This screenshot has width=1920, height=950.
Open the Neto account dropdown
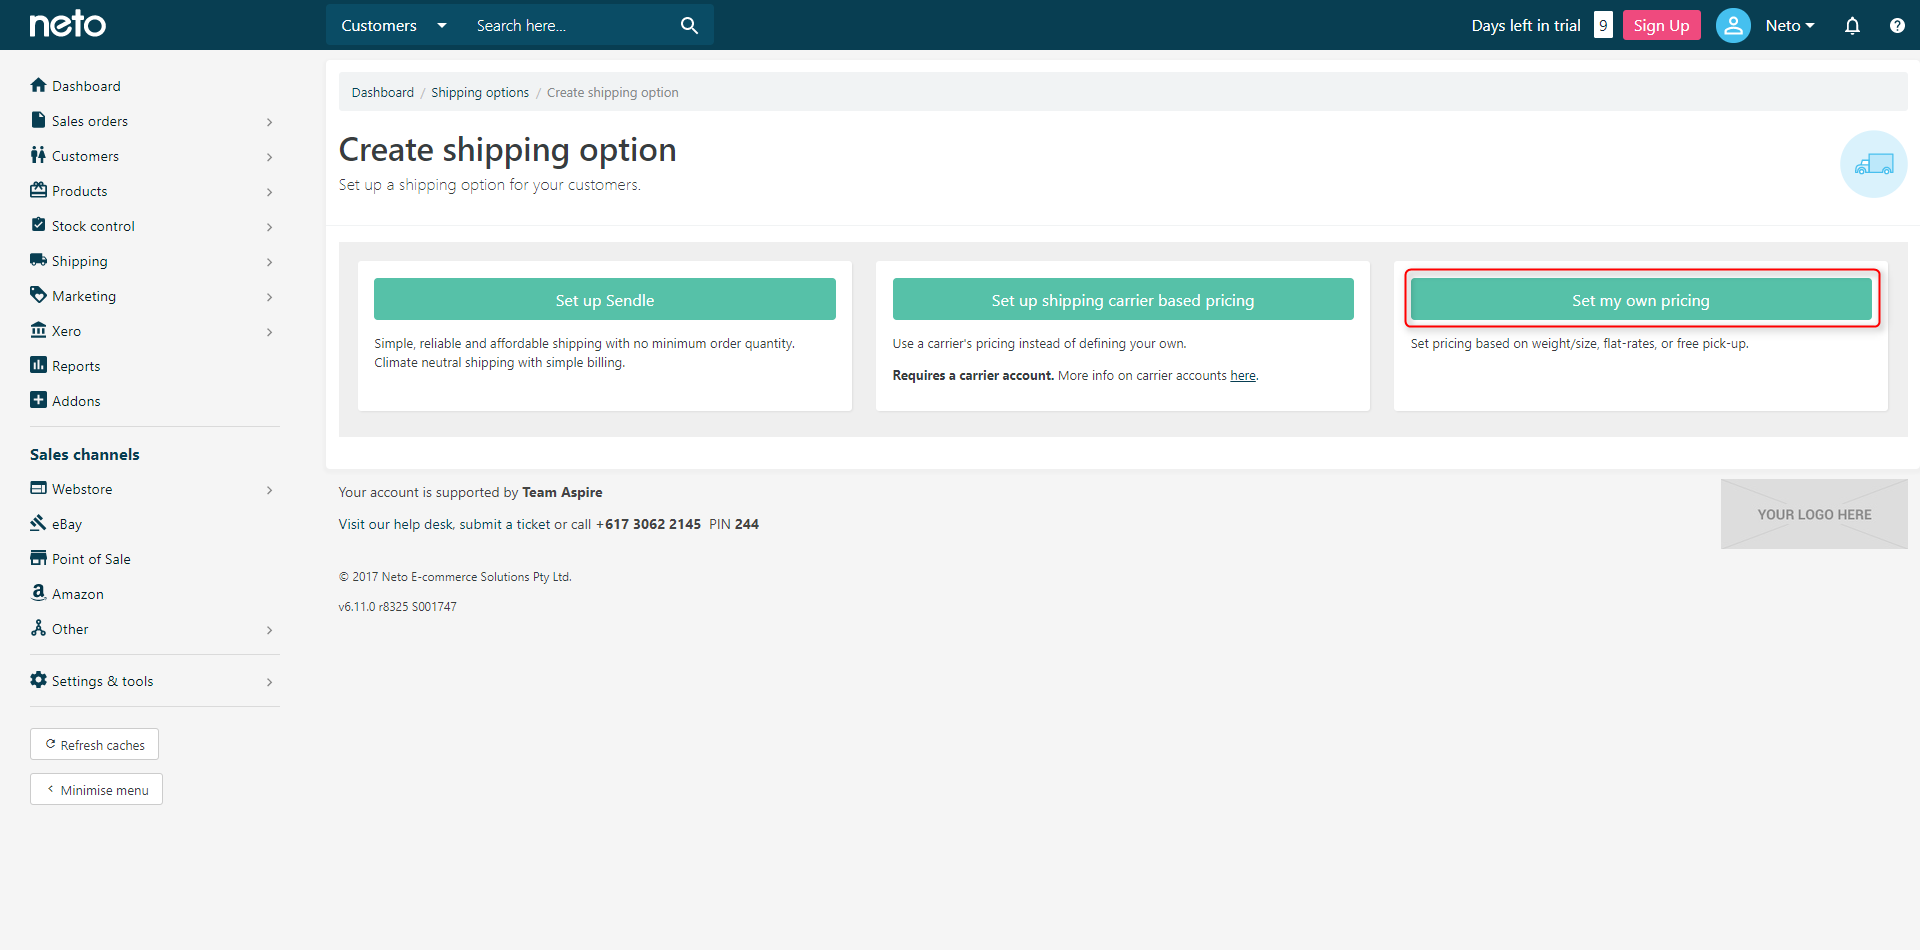click(x=1790, y=26)
